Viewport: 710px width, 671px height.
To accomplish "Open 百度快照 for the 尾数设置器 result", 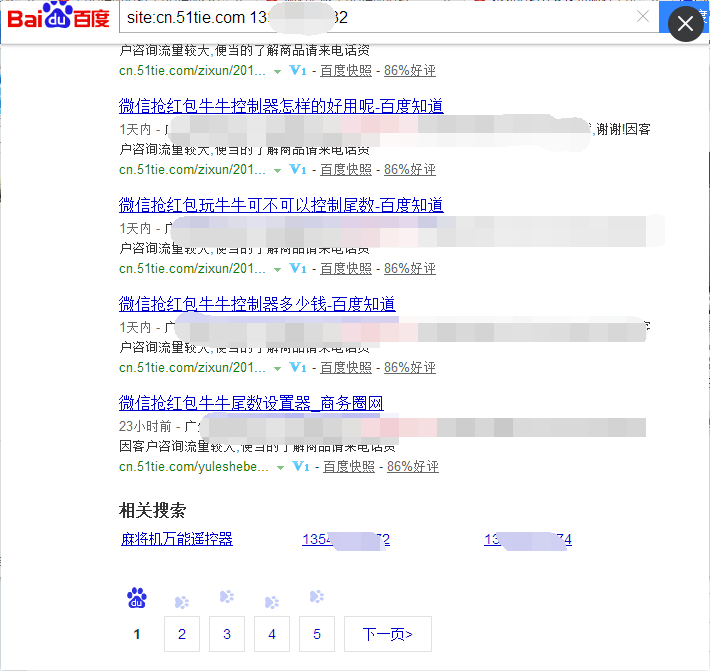I will pyautogui.click(x=349, y=467).
